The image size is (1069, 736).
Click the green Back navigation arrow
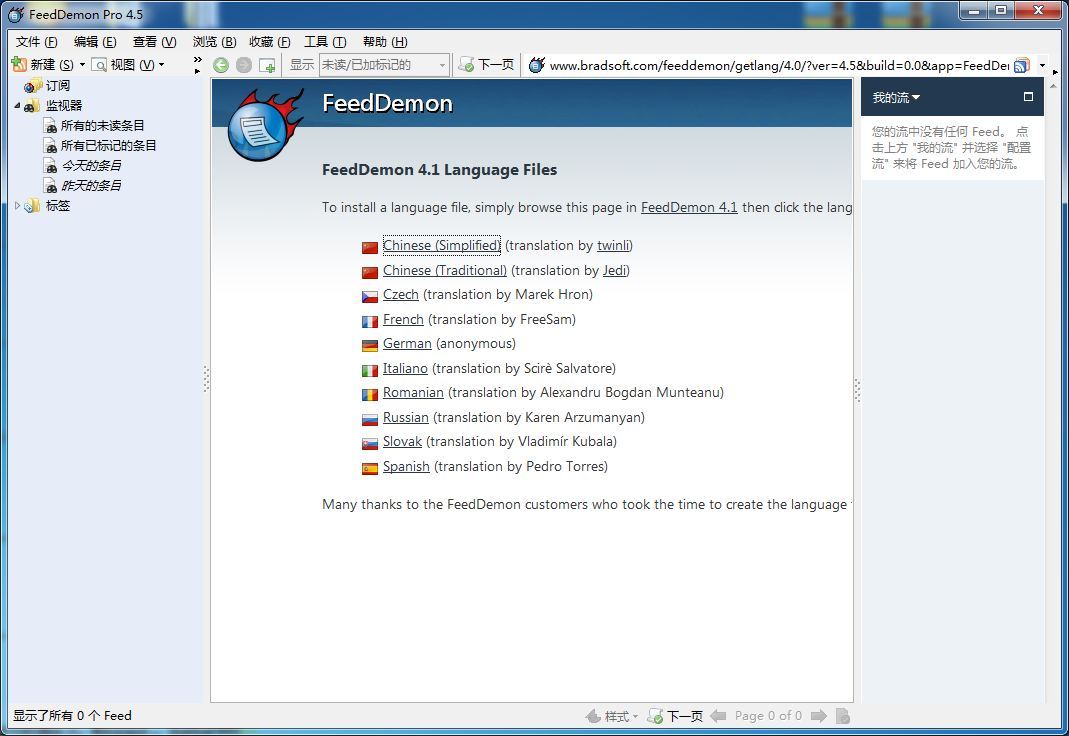pos(221,65)
